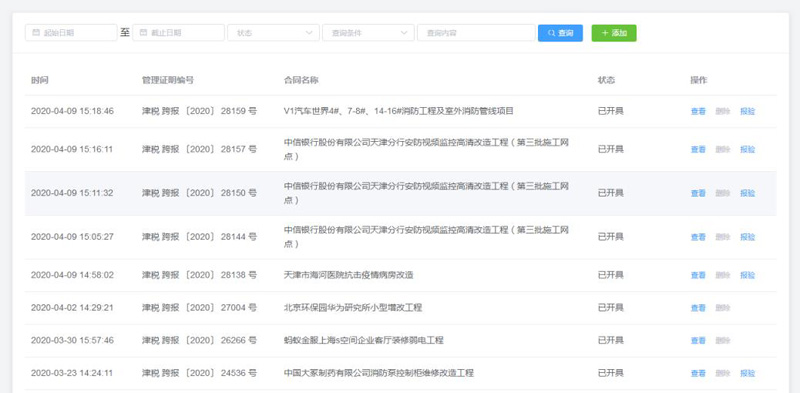Click 报验 for record 24536
800x393 pixels.
(747, 373)
